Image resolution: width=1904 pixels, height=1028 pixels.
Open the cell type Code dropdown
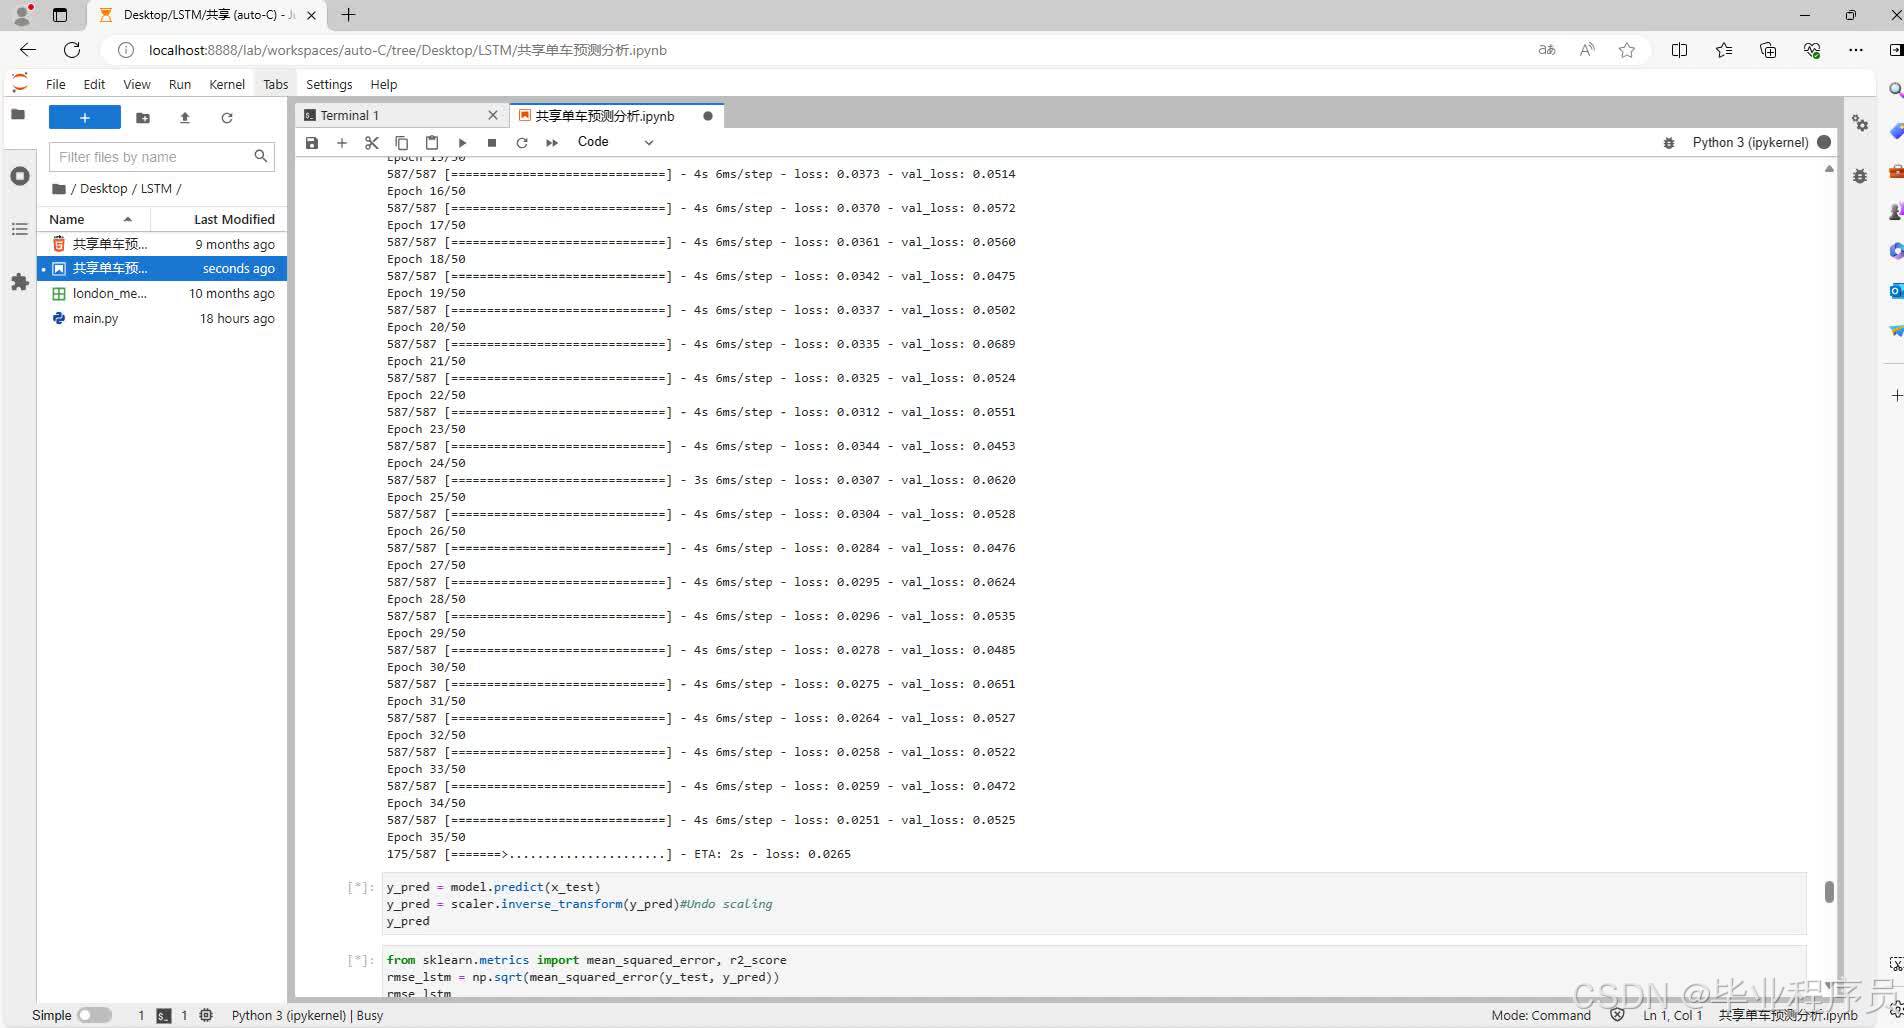click(x=615, y=142)
